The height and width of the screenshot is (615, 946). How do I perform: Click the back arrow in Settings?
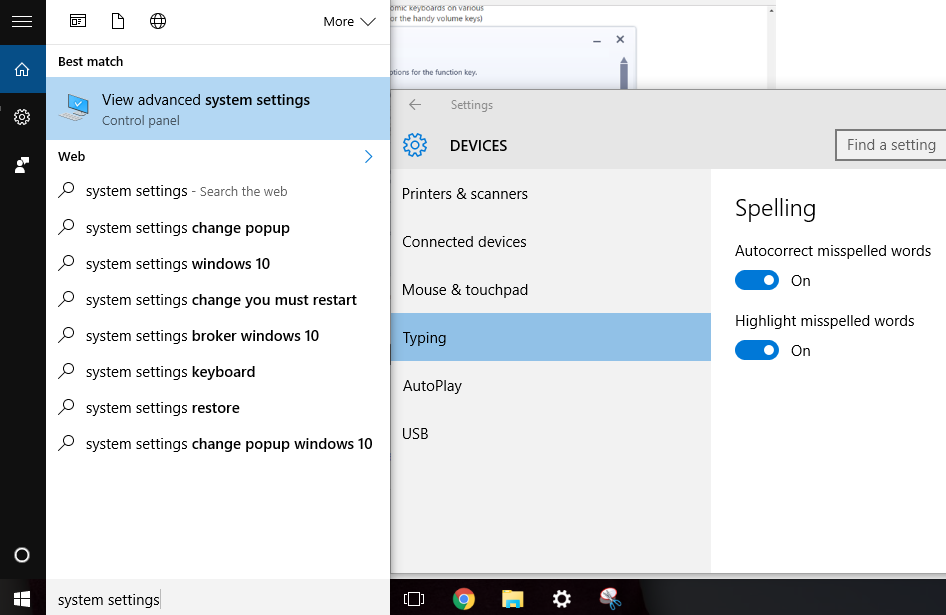click(x=415, y=104)
